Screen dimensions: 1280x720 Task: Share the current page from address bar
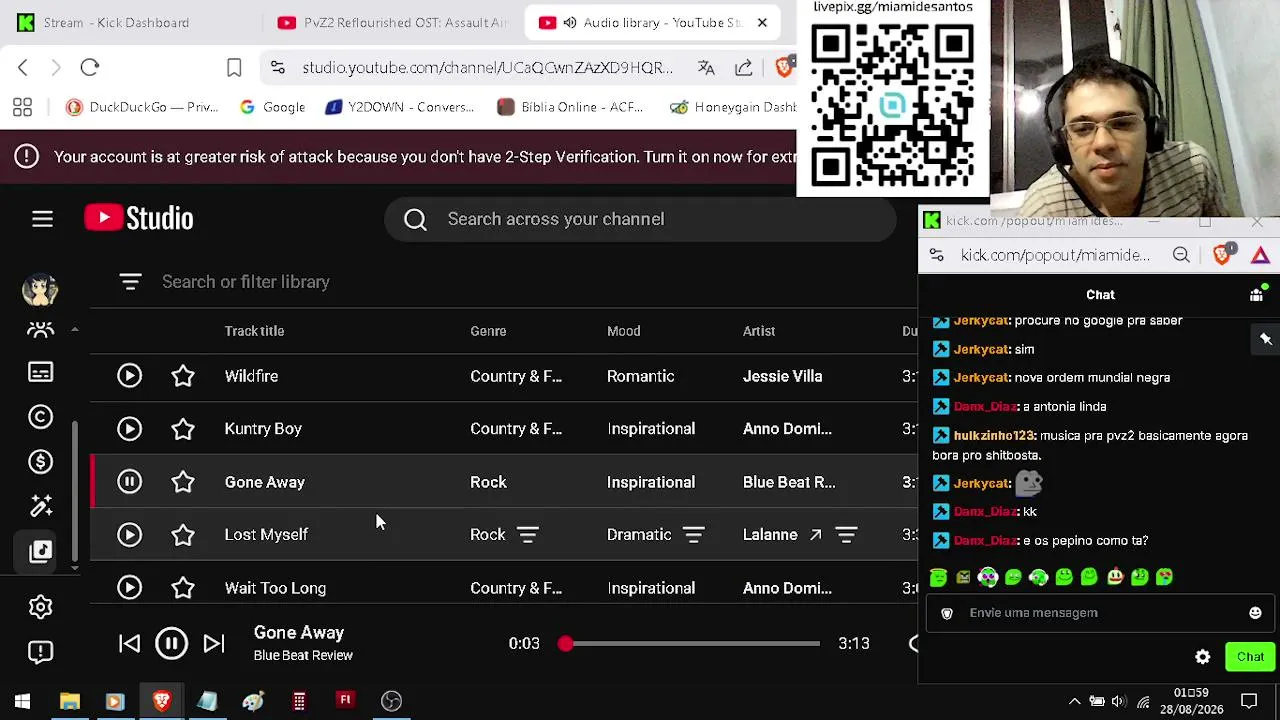point(744,67)
